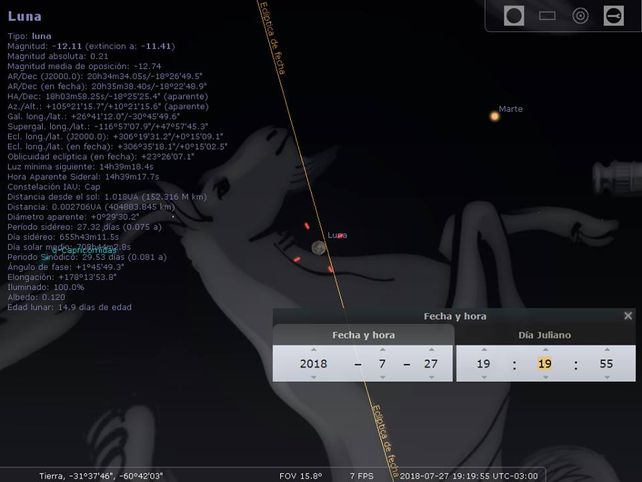The height and width of the screenshot is (482, 642).
Task: Toggle the sensor frame rectangle icon
Action: (x=547, y=16)
